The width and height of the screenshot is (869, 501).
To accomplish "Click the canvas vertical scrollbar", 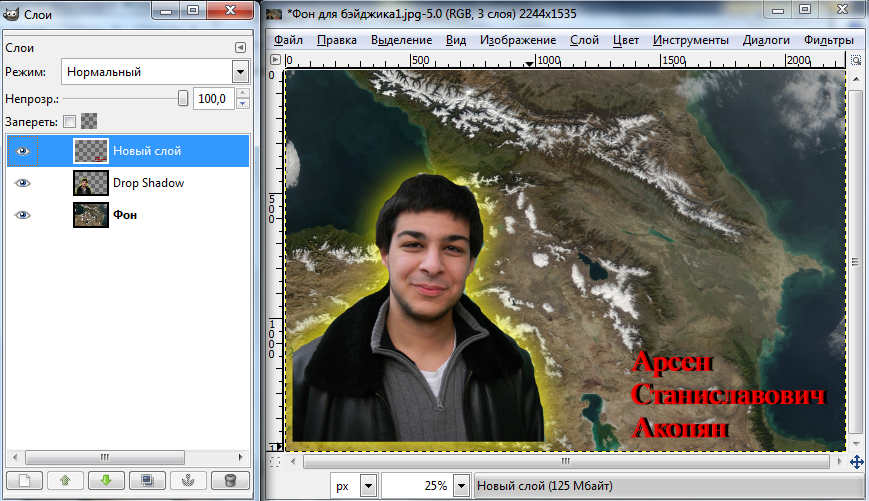I will click(856, 262).
